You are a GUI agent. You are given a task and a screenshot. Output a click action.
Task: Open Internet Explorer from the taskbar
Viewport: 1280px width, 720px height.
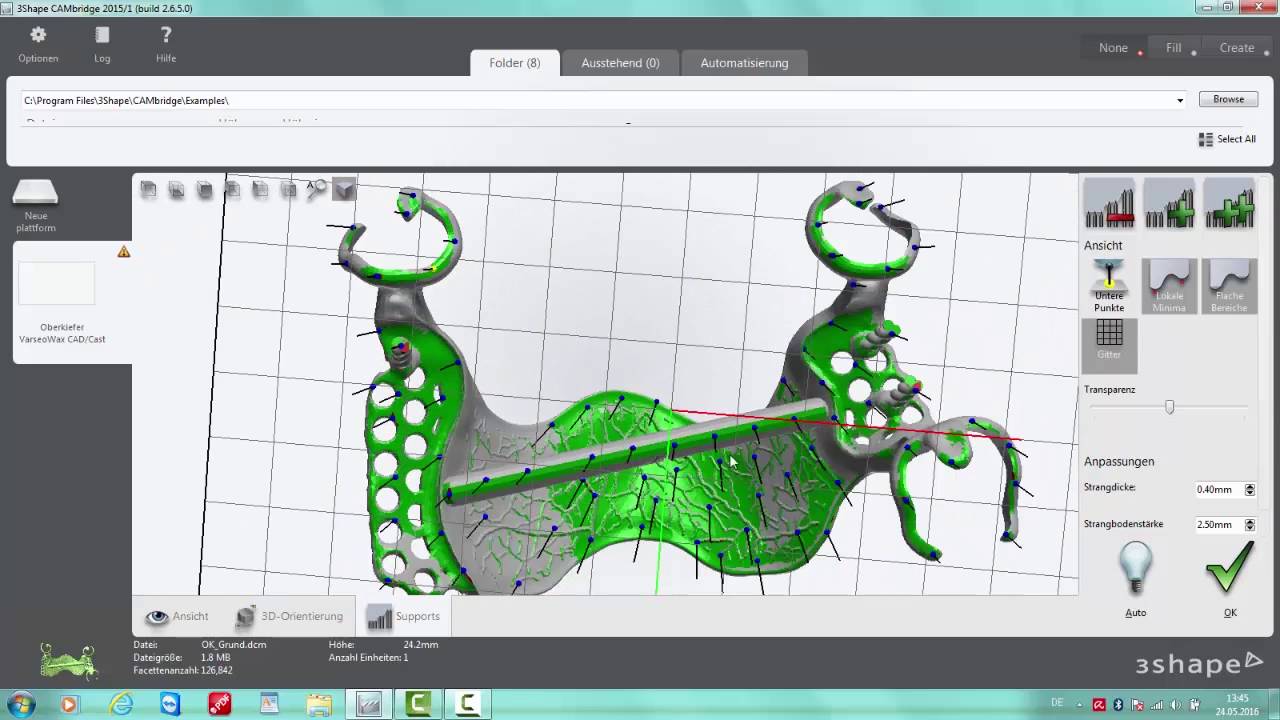[121, 704]
